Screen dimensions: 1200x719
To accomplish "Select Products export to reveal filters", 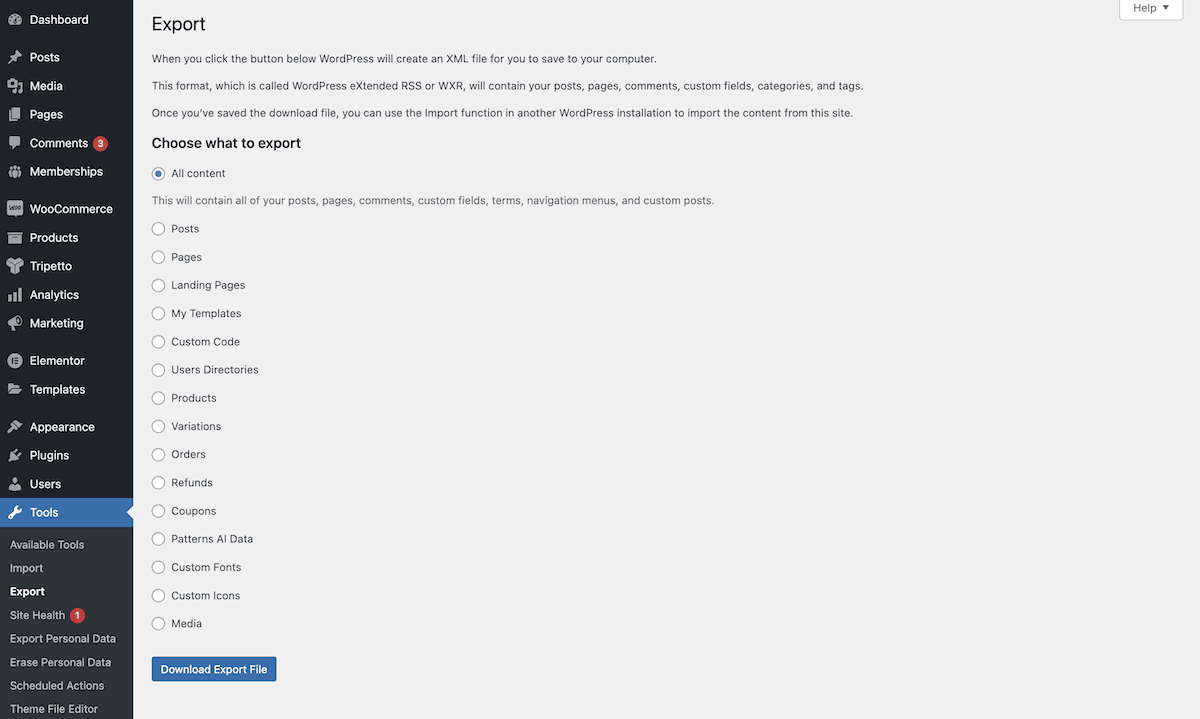I will 158,398.
